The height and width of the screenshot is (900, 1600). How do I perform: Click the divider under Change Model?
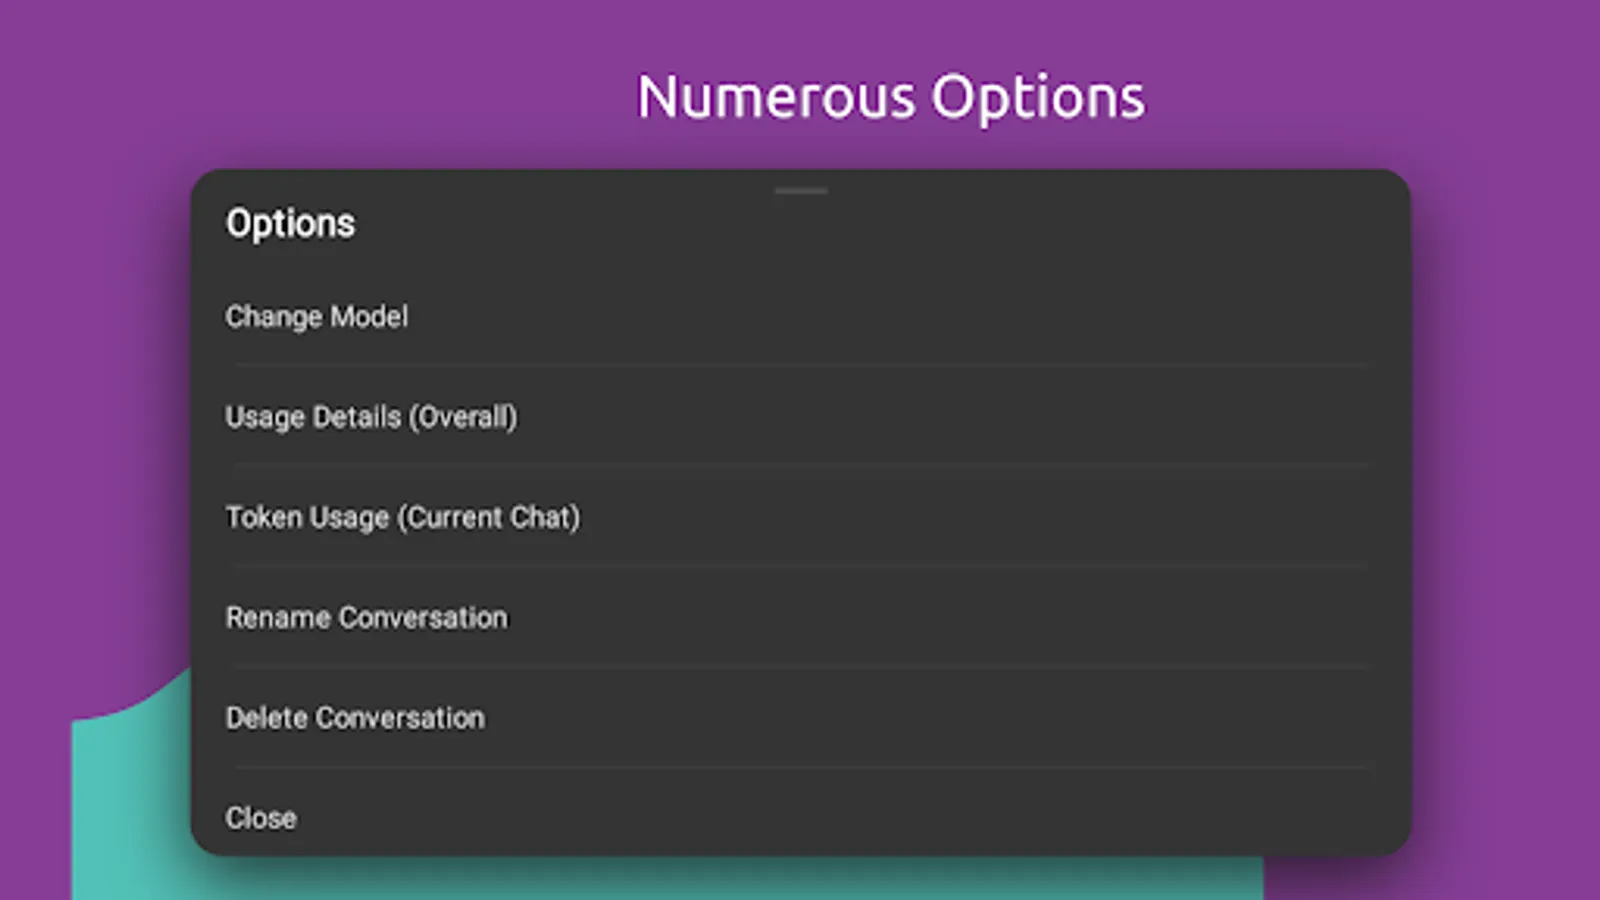[800, 364]
